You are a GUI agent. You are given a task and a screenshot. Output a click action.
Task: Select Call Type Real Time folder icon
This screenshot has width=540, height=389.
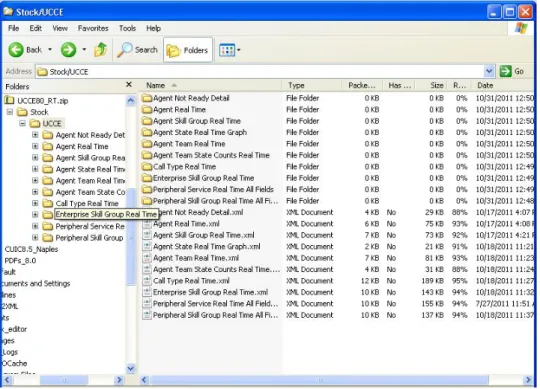(x=147, y=167)
